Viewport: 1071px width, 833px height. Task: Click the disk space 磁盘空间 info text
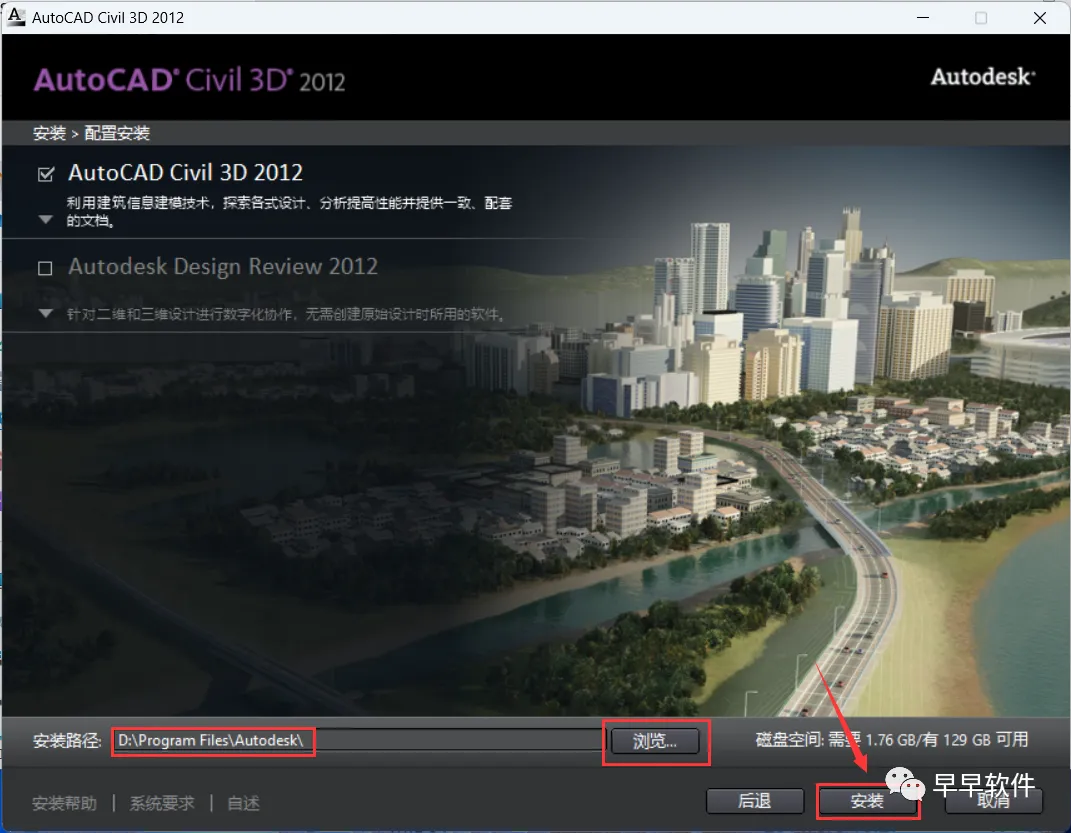(891, 739)
